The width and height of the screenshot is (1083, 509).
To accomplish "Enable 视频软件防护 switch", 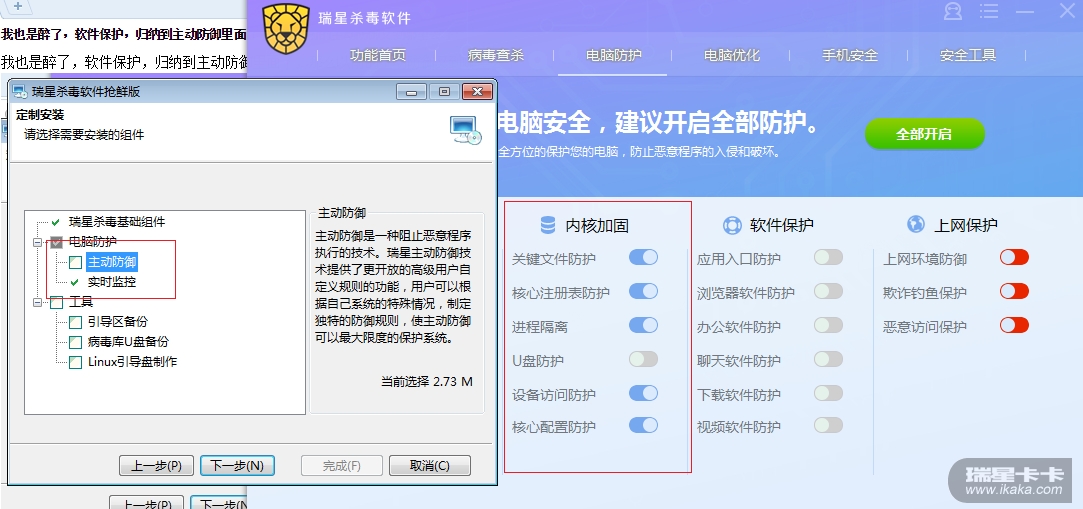I will [828, 425].
